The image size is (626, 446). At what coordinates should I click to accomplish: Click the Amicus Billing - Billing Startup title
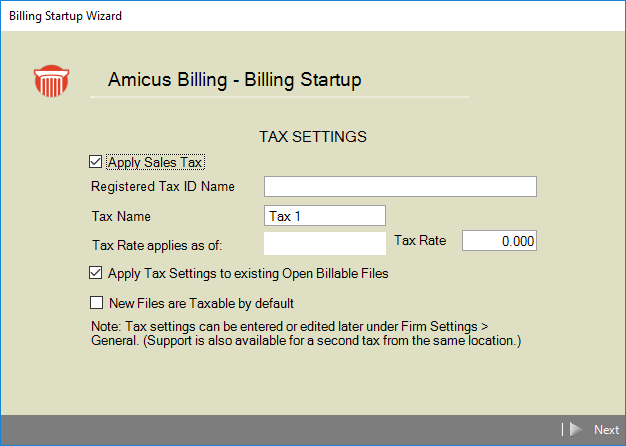click(234, 79)
